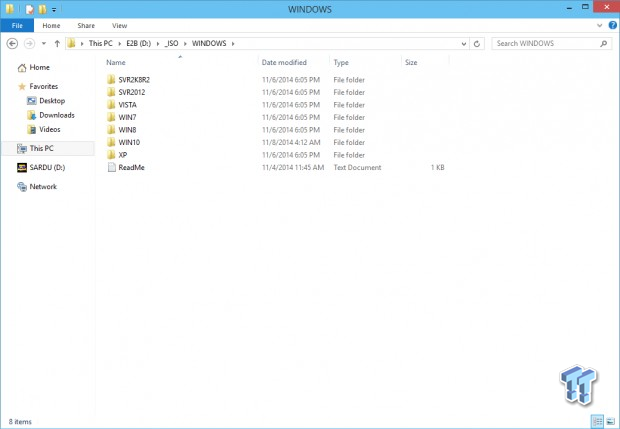
Task: Switch to the Home ribbon tab
Action: point(51,26)
